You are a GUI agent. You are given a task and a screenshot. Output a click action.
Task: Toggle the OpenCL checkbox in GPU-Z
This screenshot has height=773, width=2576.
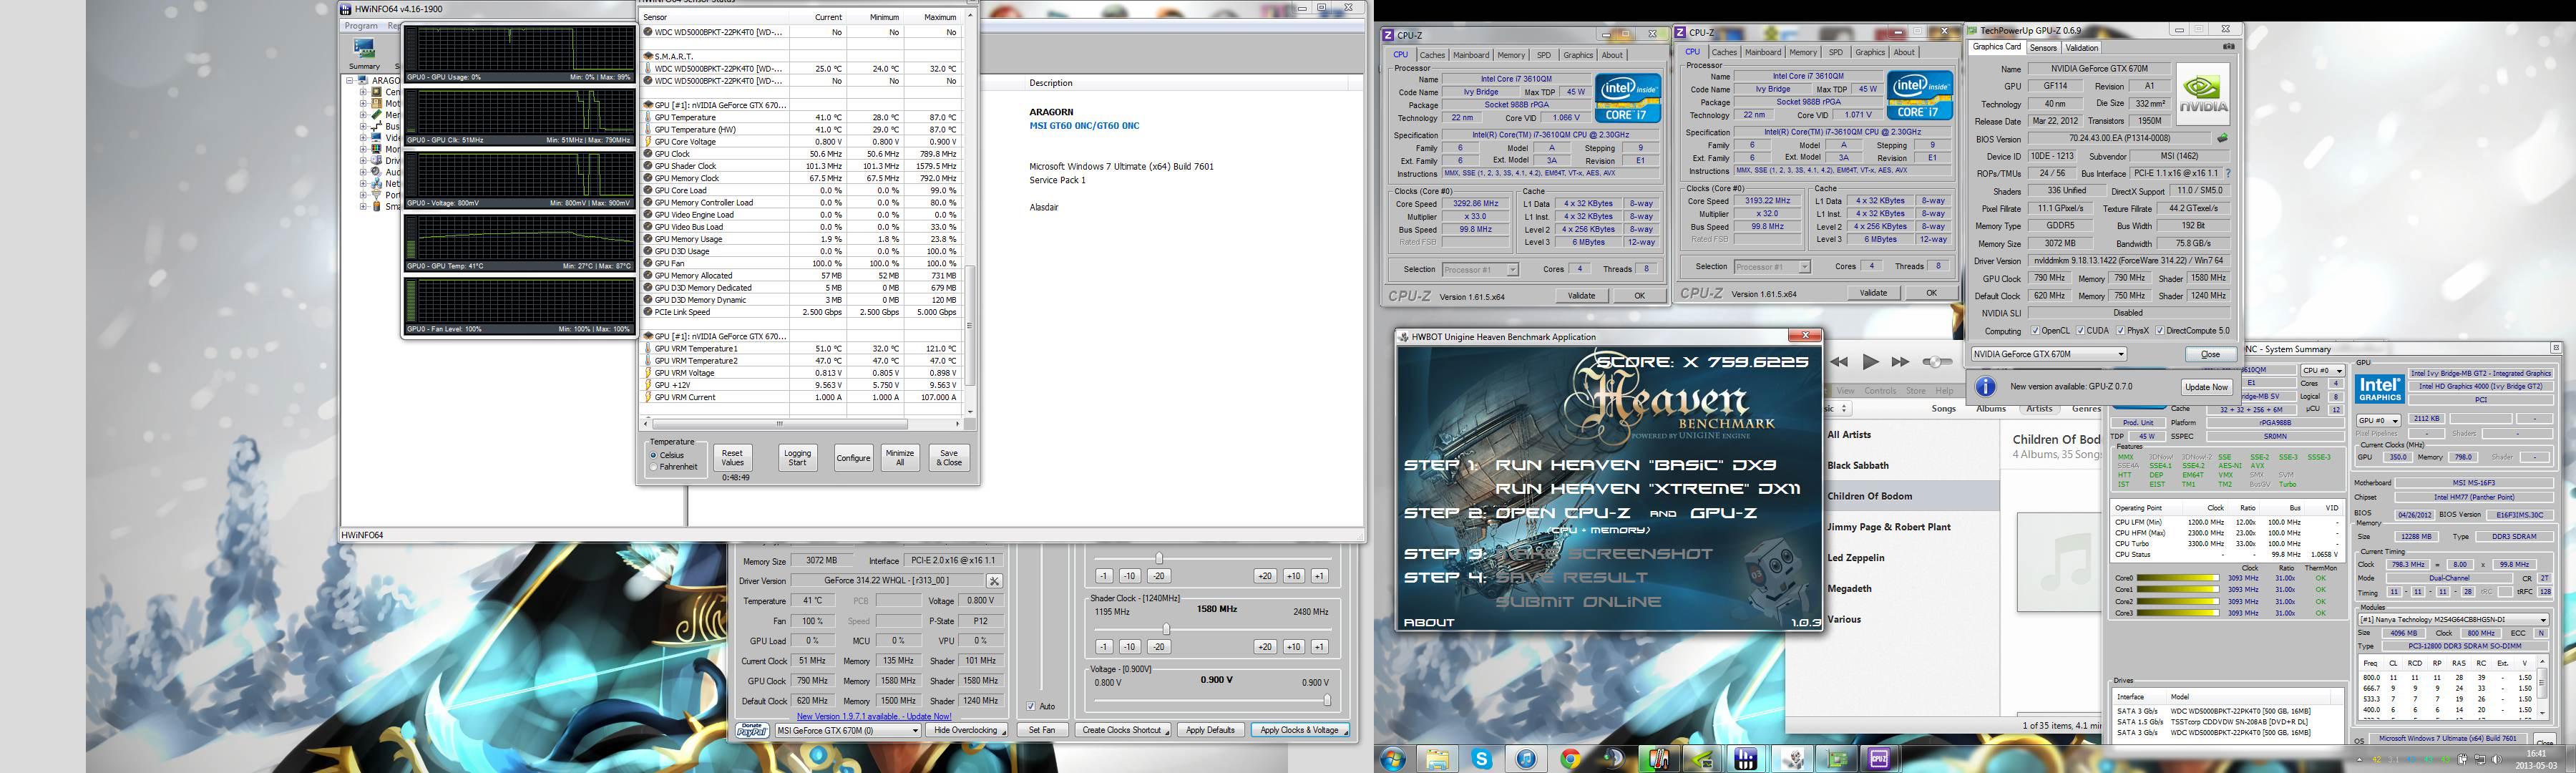[x=2035, y=331]
